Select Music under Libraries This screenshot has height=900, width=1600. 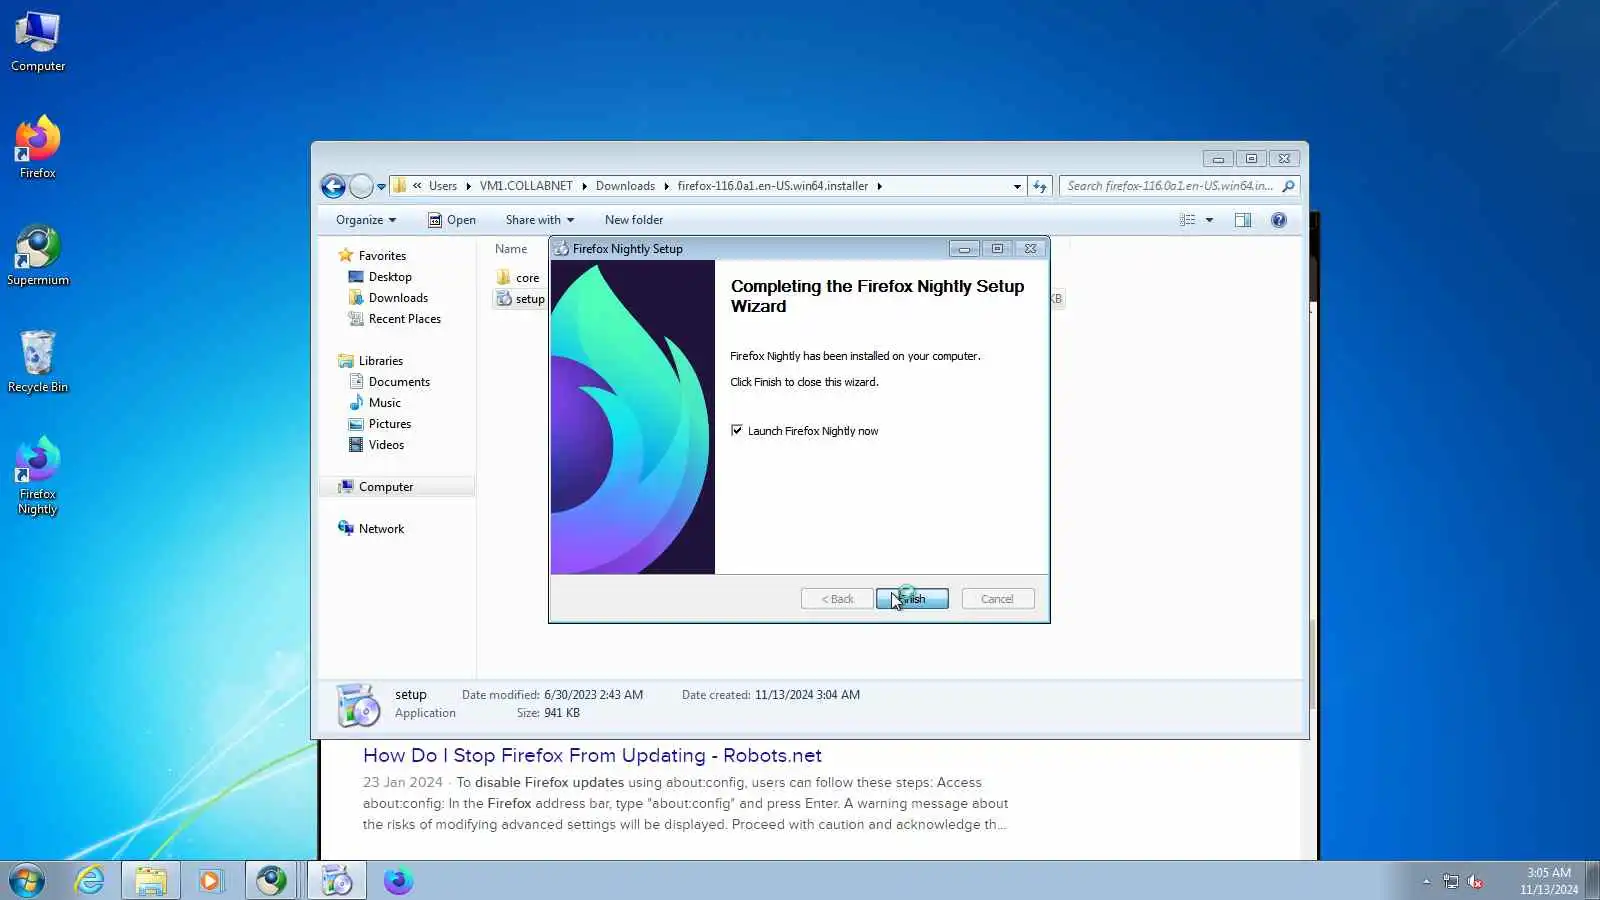[x=375, y=403]
